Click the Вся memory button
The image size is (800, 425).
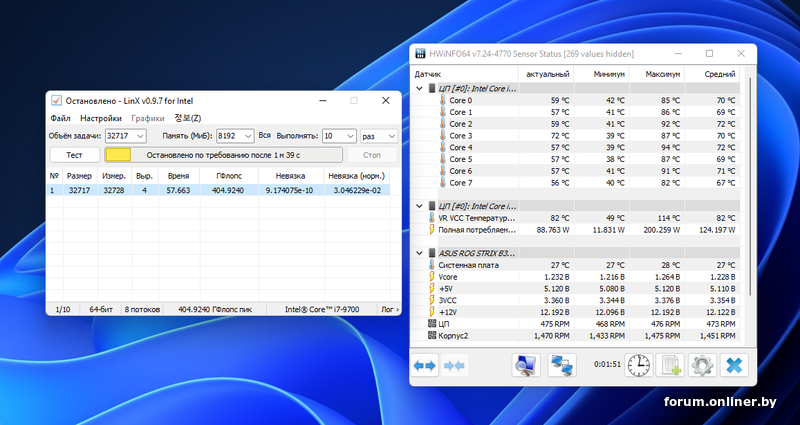point(264,135)
